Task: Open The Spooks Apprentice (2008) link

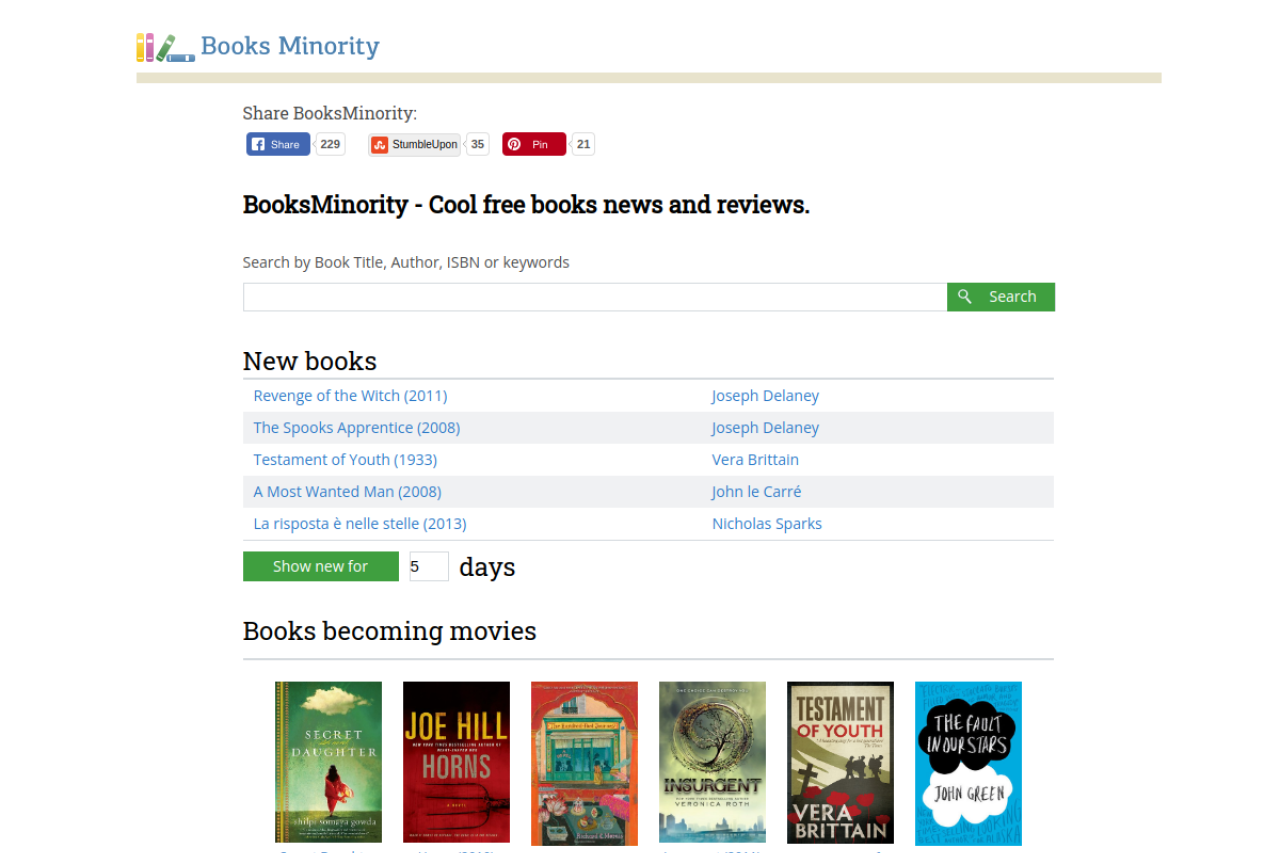Action: click(x=356, y=428)
